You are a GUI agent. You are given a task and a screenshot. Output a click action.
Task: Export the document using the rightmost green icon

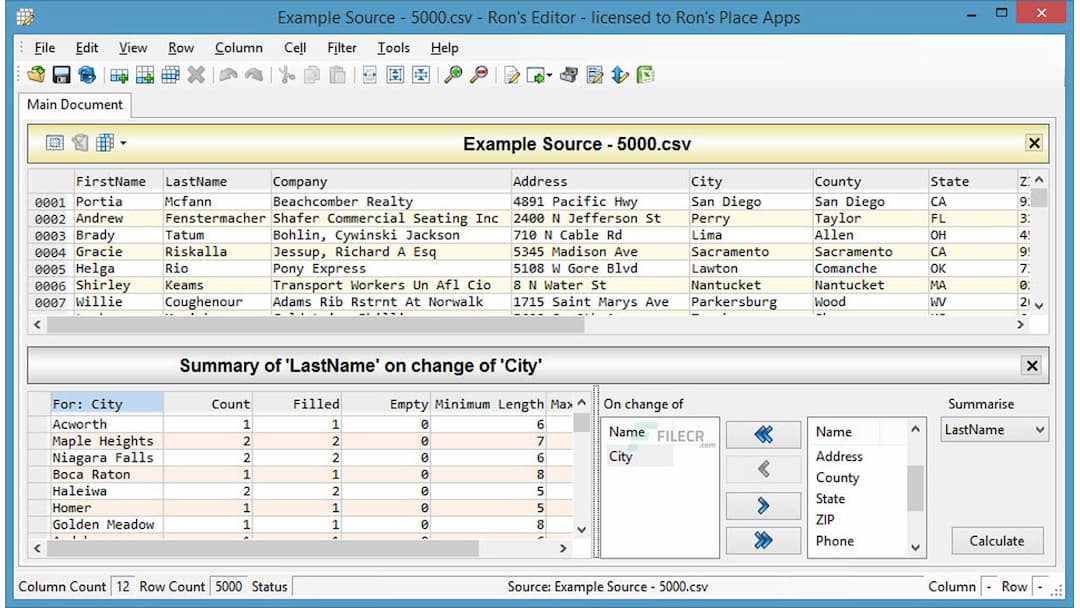click(645, 74)
